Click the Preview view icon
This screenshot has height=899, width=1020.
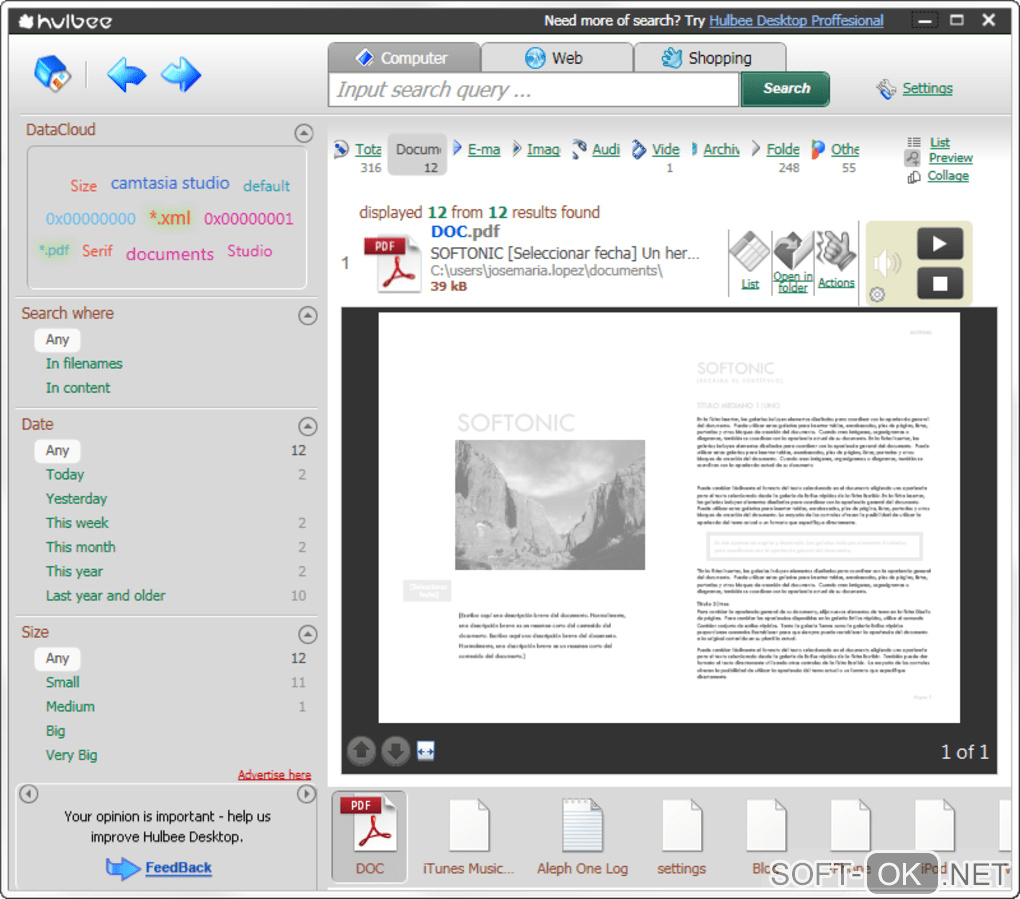(x=913, y=158)
